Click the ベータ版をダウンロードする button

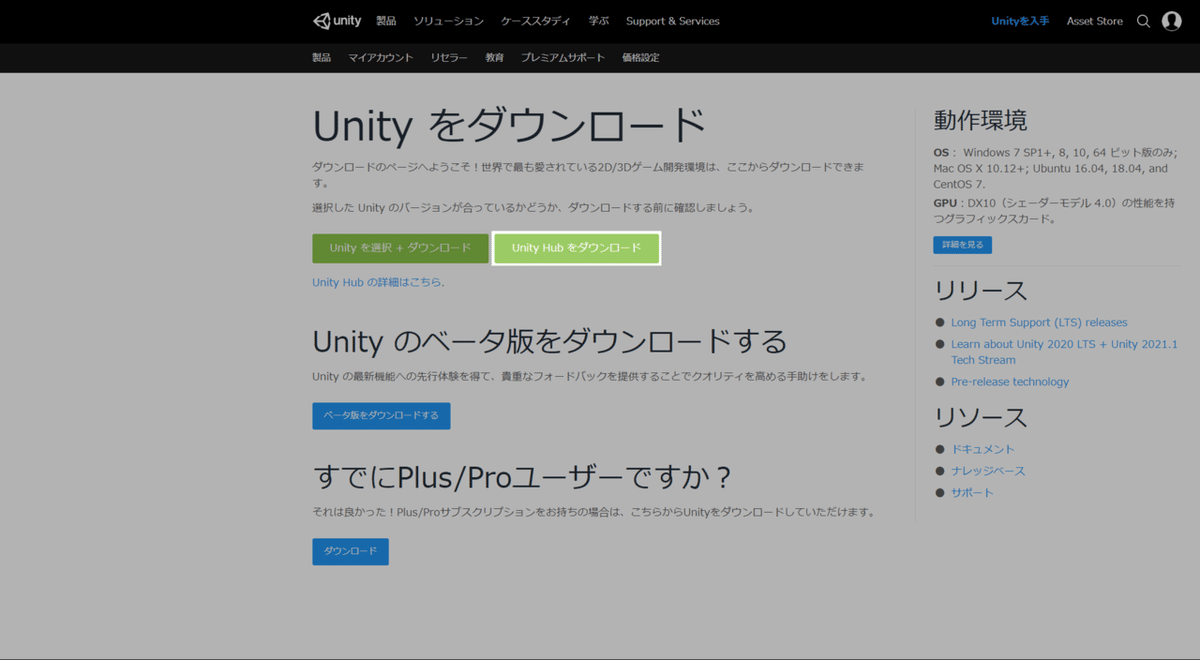point(381,416)
